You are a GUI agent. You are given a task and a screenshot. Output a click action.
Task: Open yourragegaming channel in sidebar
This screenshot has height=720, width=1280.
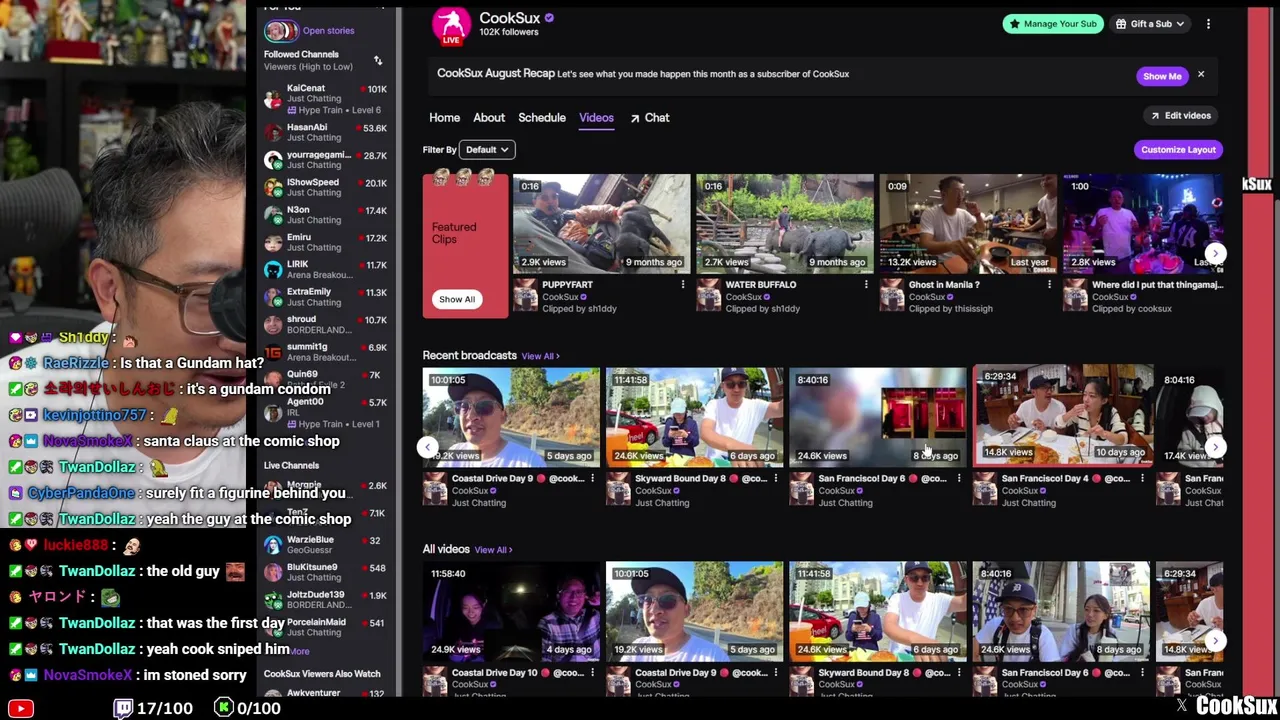coord(325,160)
